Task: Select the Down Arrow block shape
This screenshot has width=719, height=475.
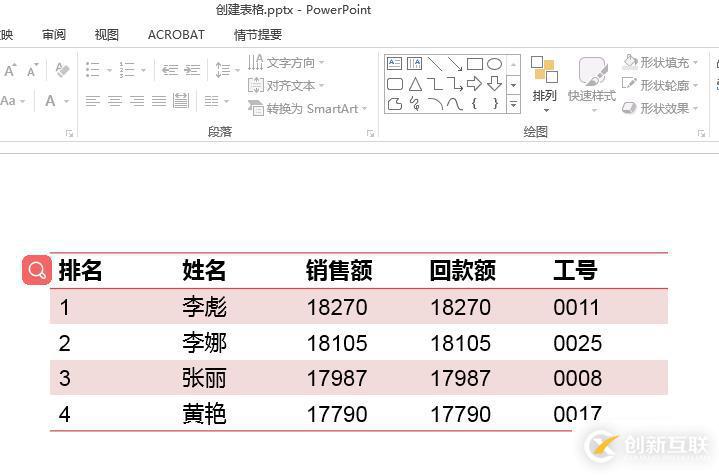Action: pos(494,84)
